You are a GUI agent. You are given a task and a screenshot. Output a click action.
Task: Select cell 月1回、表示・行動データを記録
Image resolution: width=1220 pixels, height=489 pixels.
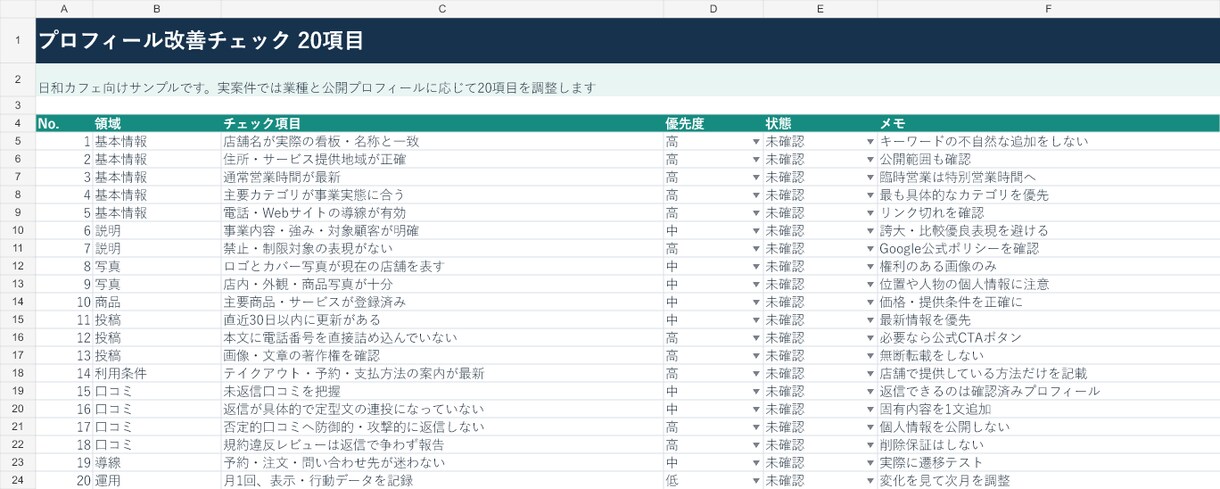click(x=442, y=481)
